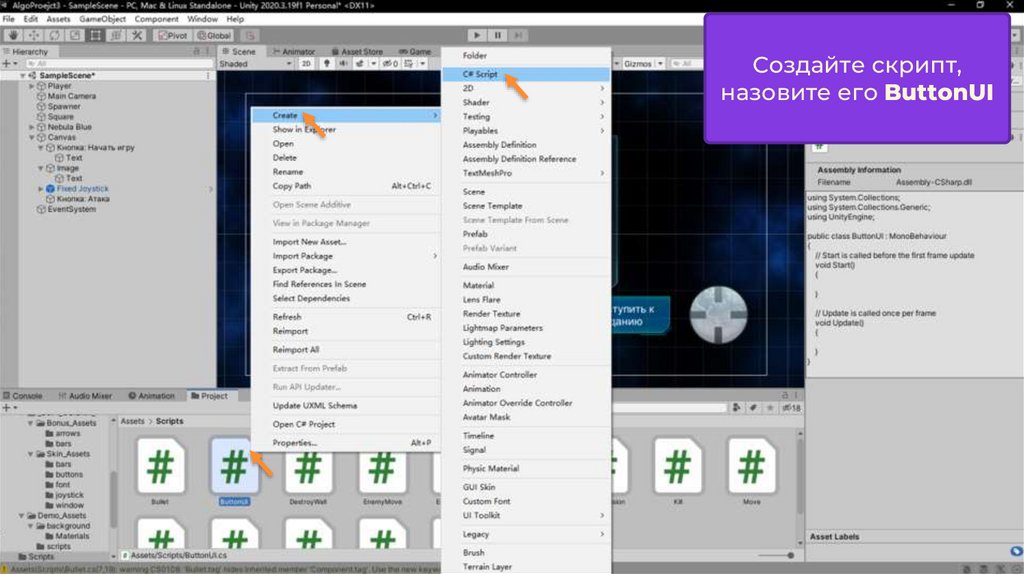Select Player in the Hierarchy

[59, 86]
